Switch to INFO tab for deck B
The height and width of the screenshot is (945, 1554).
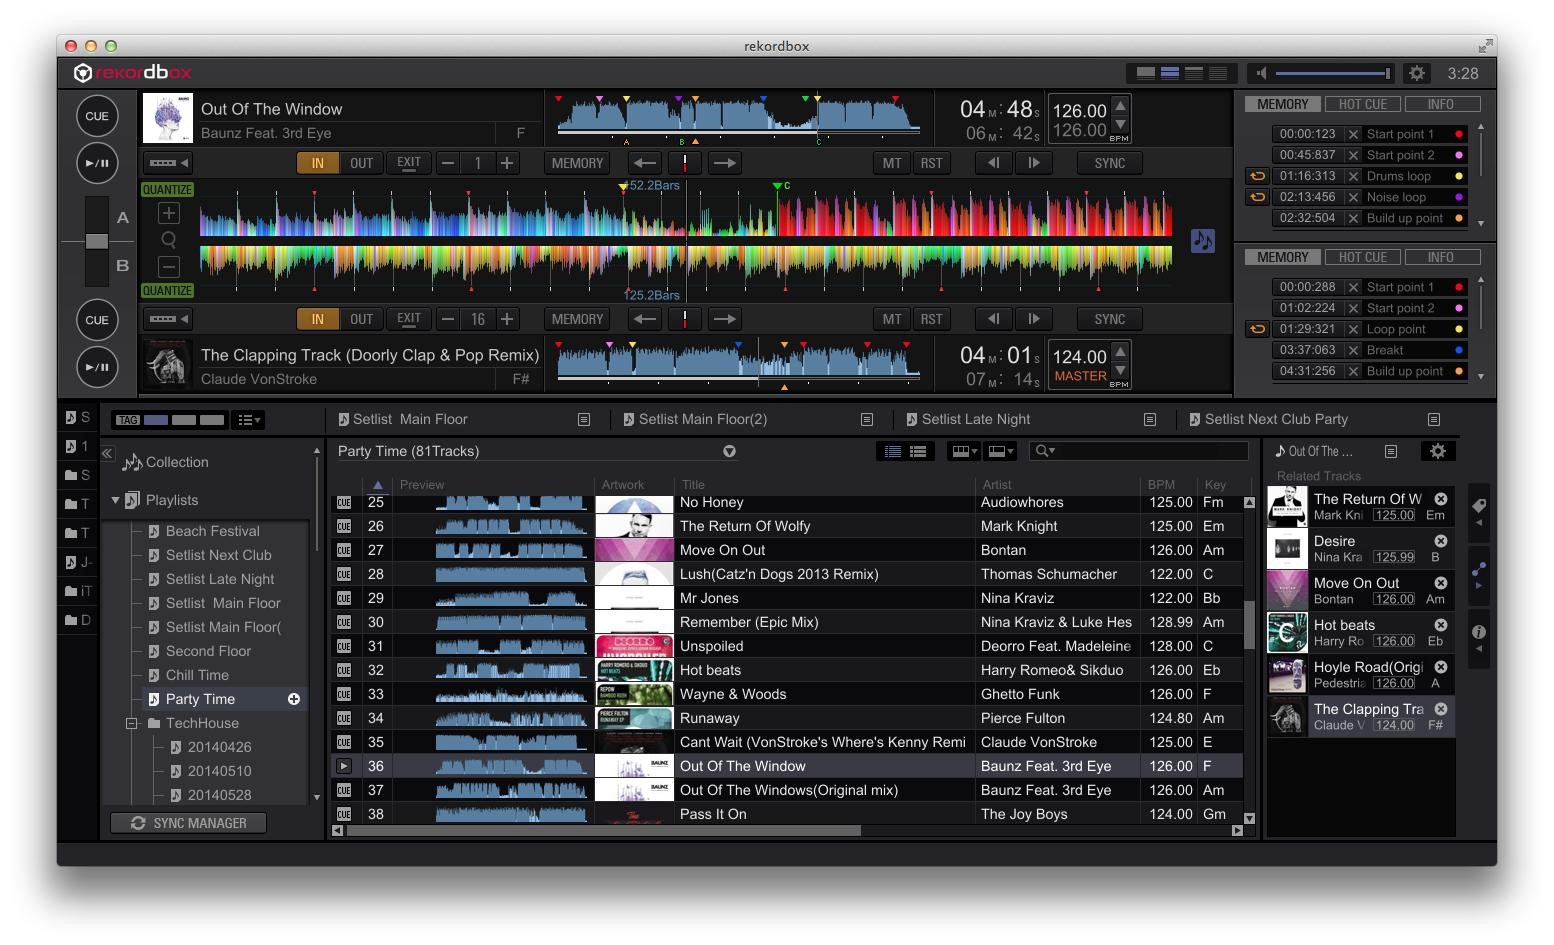pos(1441,257)
